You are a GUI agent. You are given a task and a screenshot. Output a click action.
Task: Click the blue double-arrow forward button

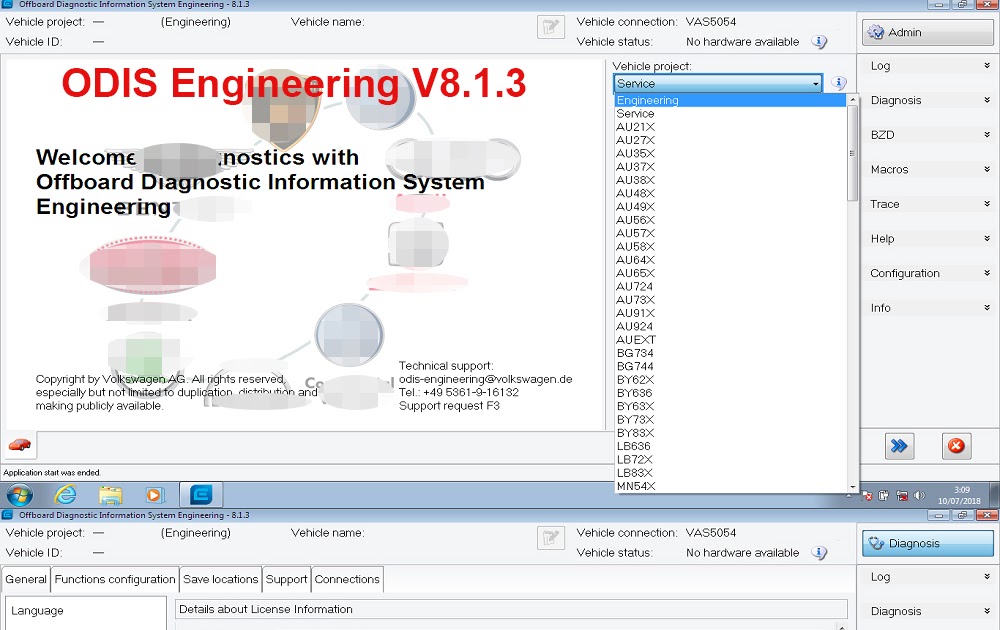pos(899,446)
